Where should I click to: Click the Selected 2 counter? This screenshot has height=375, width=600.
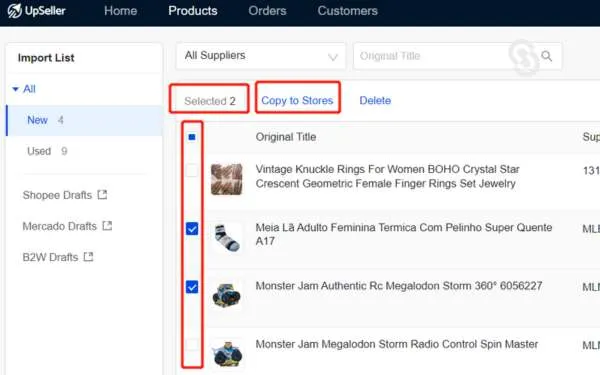pyautogui.click(x=210, y=101)
